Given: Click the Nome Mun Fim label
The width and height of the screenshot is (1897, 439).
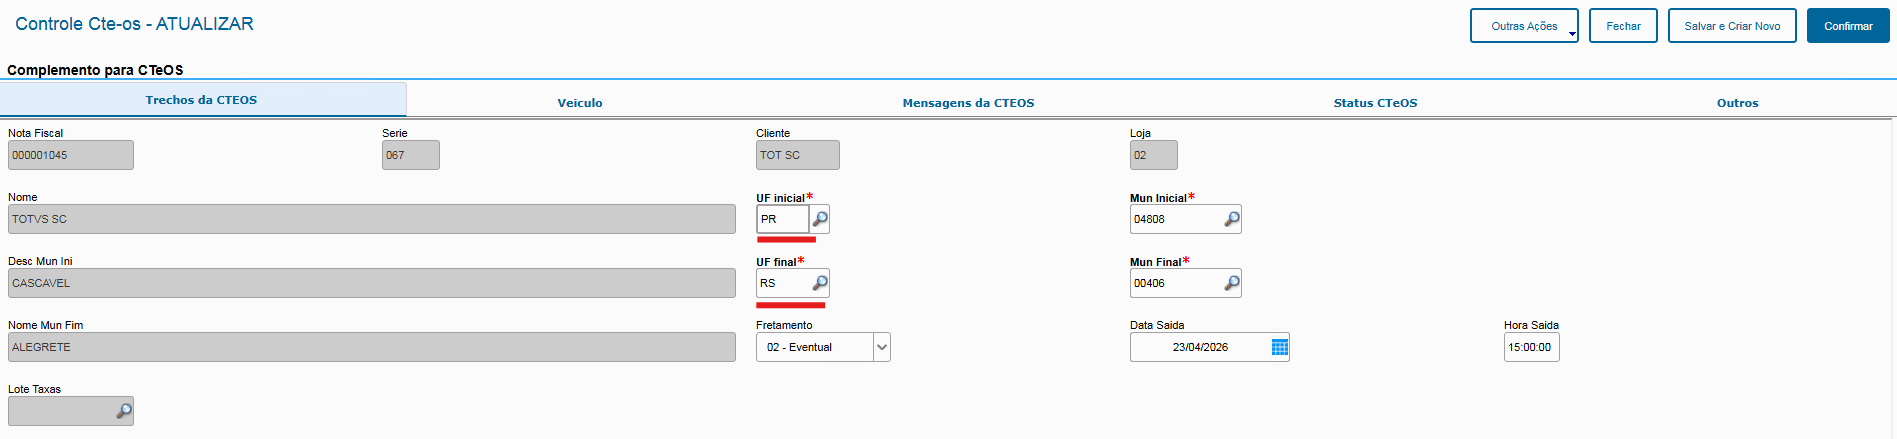Looking at the screenshot, I should (x=45, y=325).
